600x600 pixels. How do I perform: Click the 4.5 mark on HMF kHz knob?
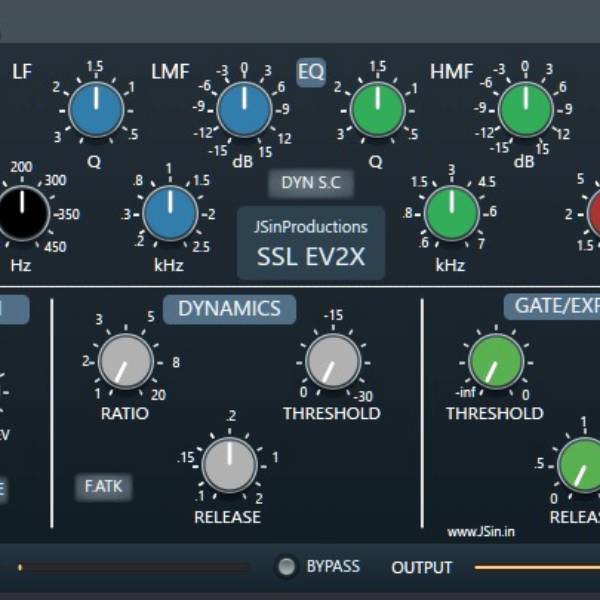(486, 182)
